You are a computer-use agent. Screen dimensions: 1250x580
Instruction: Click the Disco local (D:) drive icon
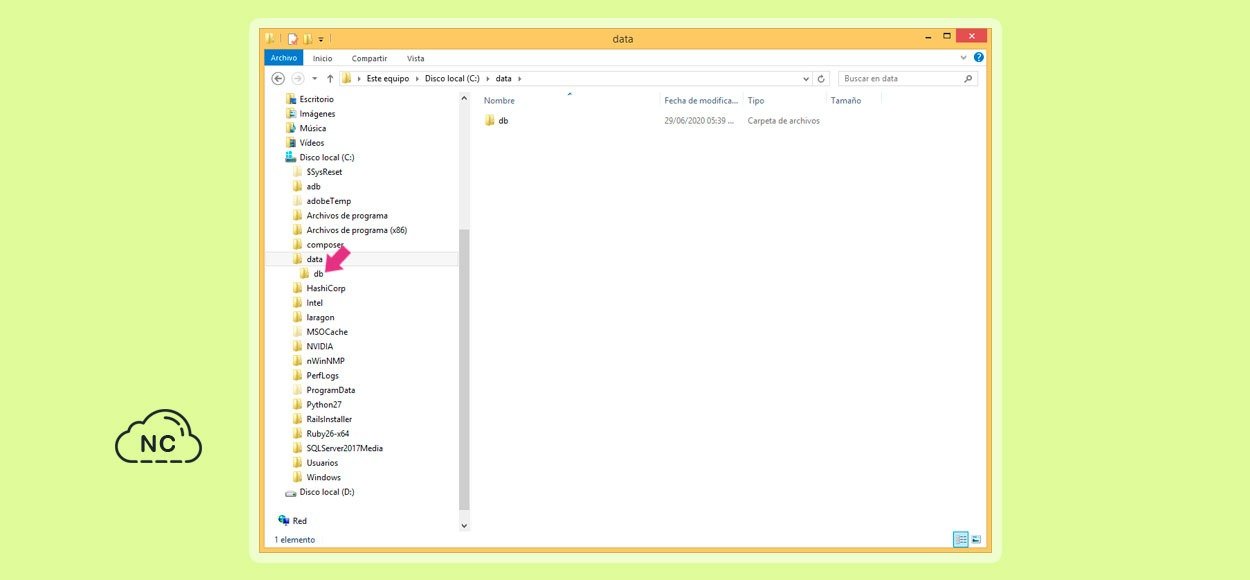(x=291, y=492)
